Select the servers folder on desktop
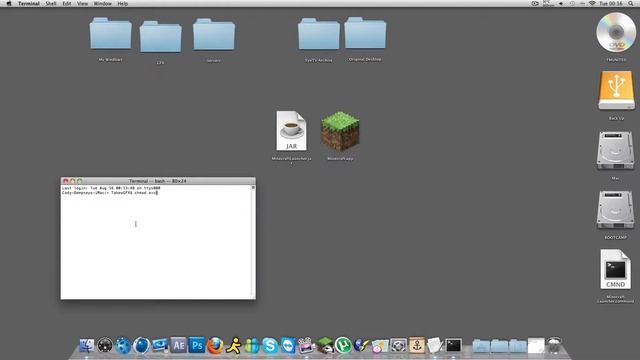 tap(214, 34)
